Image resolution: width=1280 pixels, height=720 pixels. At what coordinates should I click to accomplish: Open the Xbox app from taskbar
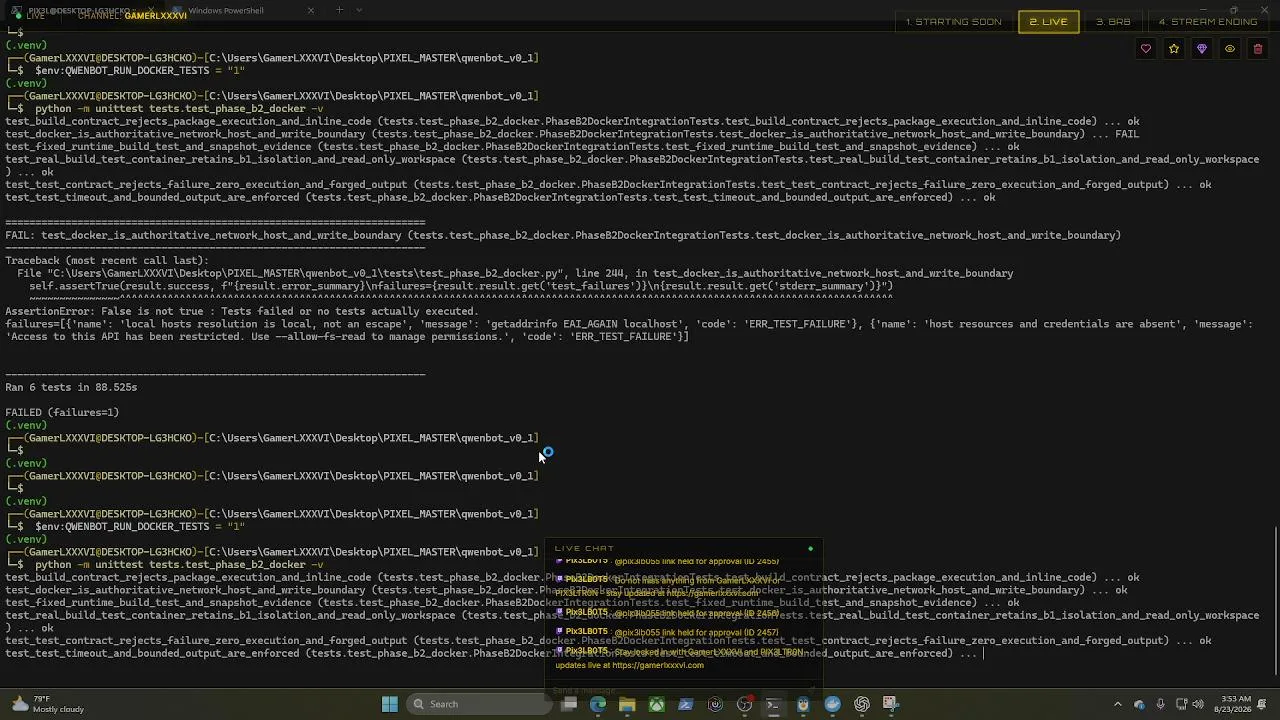(656, 704)
